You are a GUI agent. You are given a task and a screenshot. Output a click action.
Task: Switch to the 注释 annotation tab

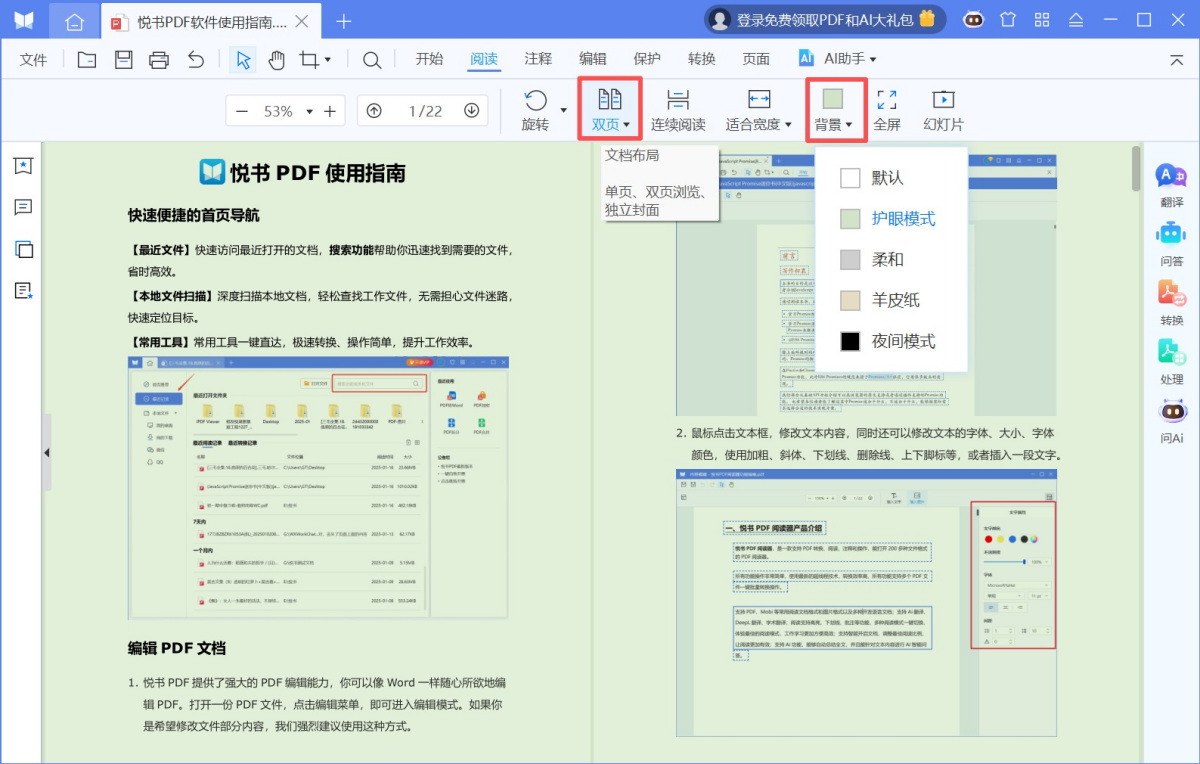(x=538, y=59)
